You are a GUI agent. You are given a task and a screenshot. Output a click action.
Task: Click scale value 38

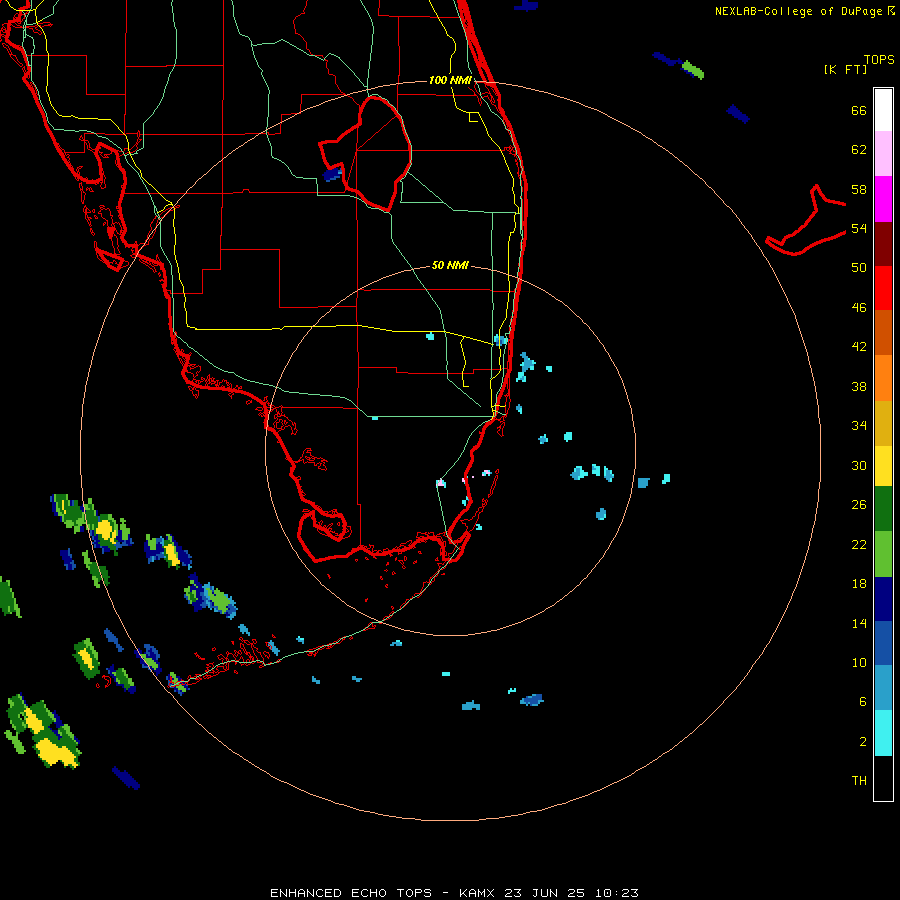point(859,386)
